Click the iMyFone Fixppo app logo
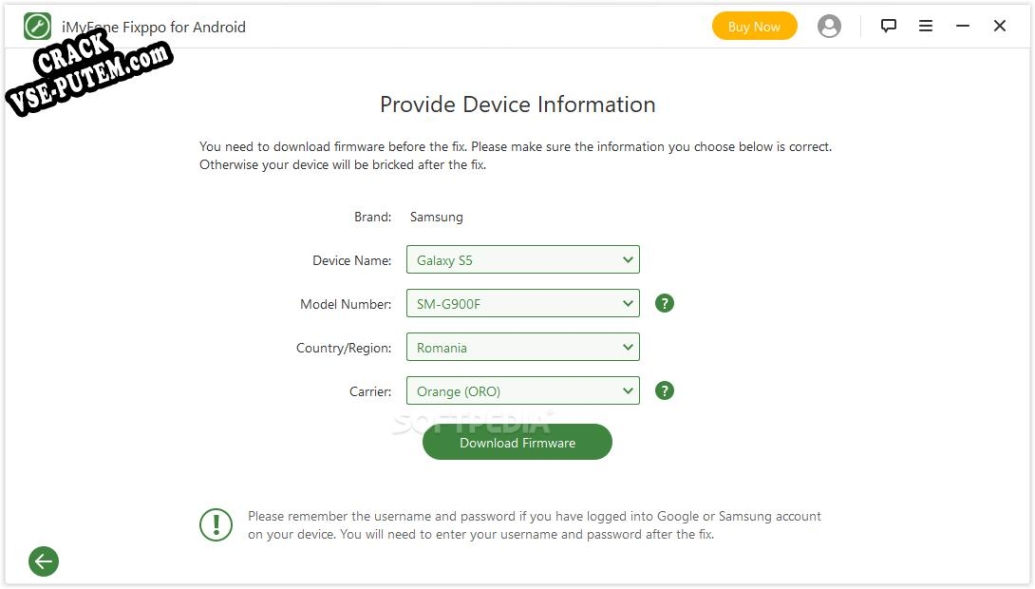The image size is (1035, 589). pos(37,26)
